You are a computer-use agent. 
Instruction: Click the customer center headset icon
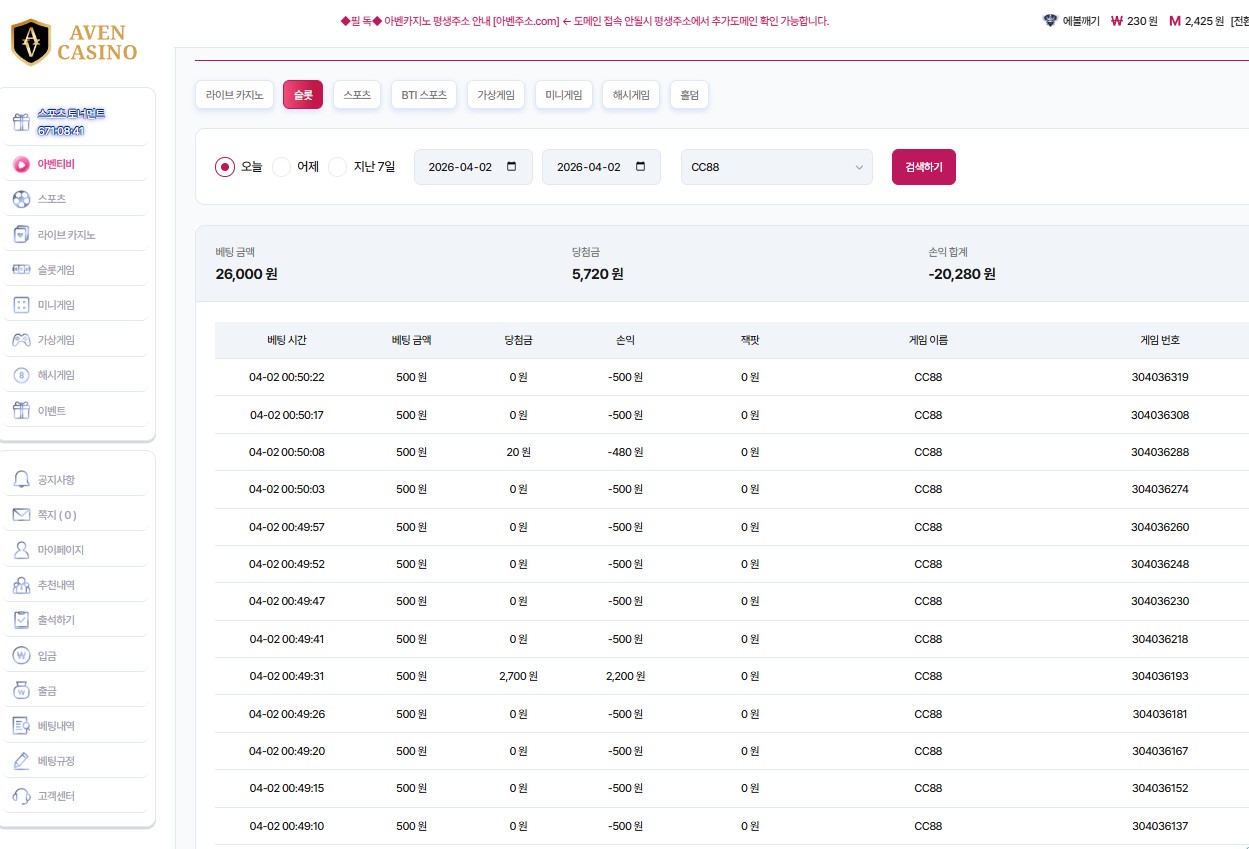click(21, 796)
